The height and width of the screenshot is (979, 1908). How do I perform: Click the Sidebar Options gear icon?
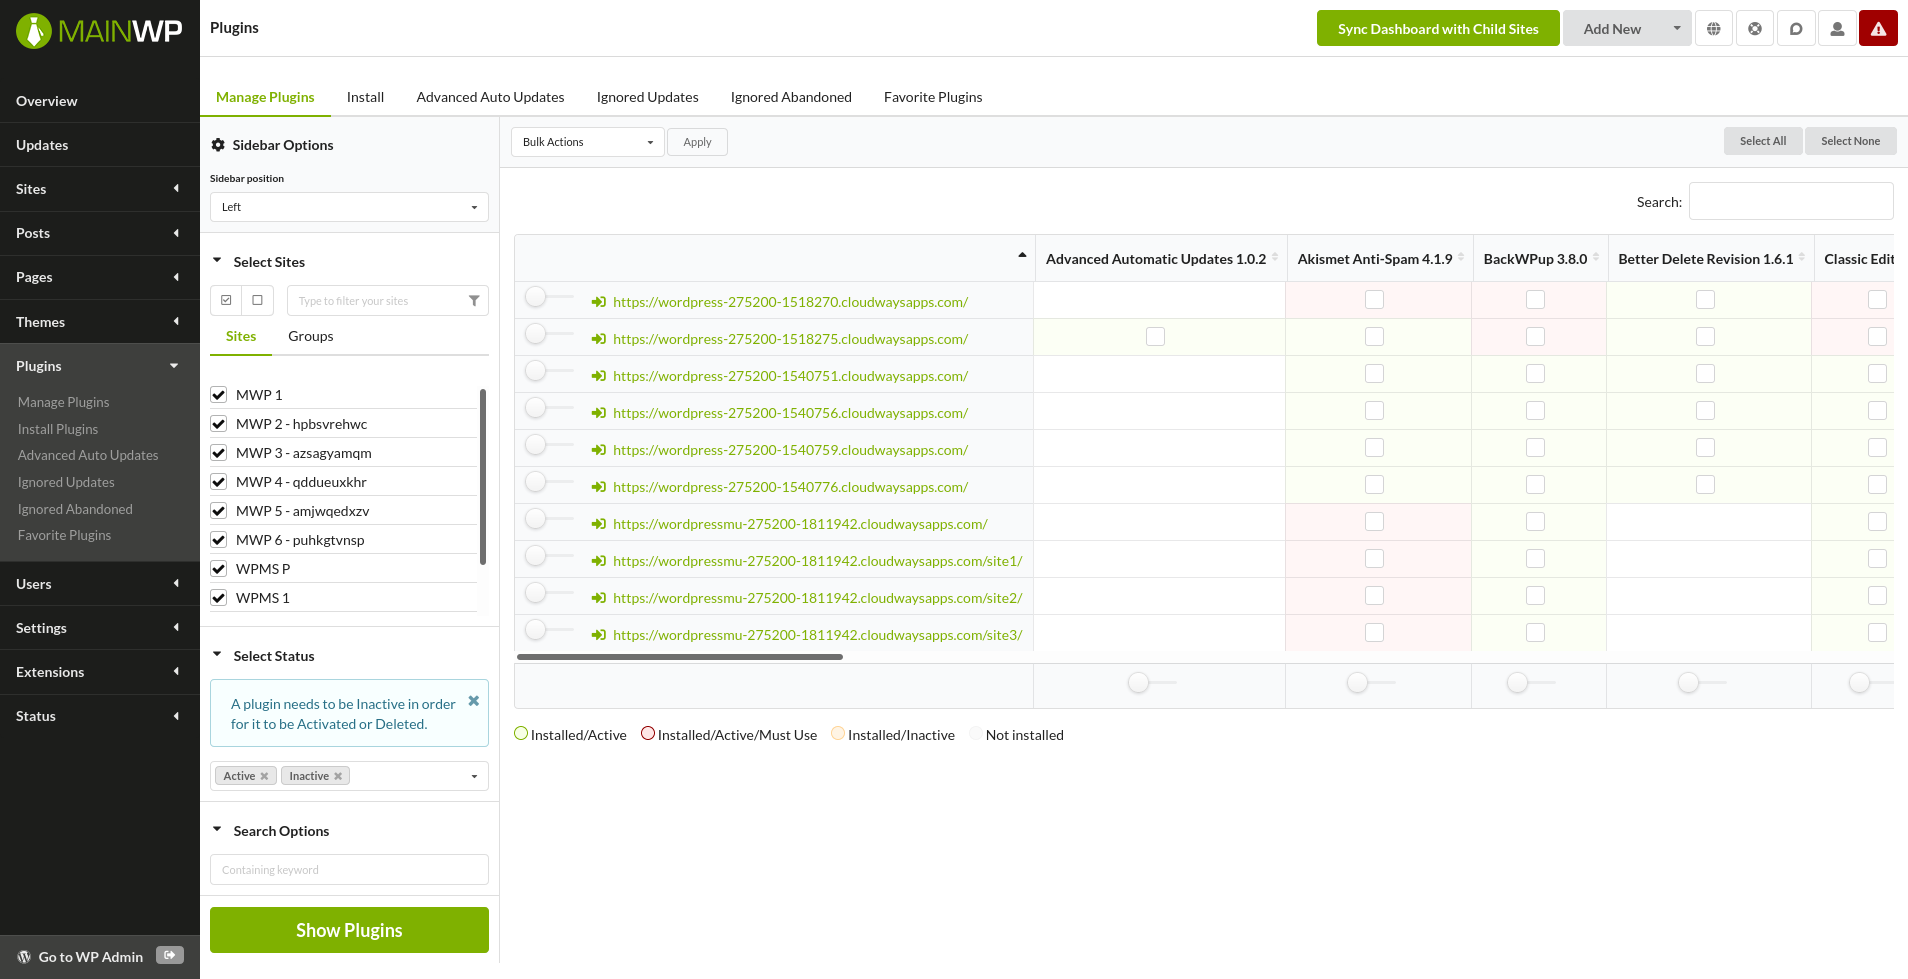[x=218, y=144]
